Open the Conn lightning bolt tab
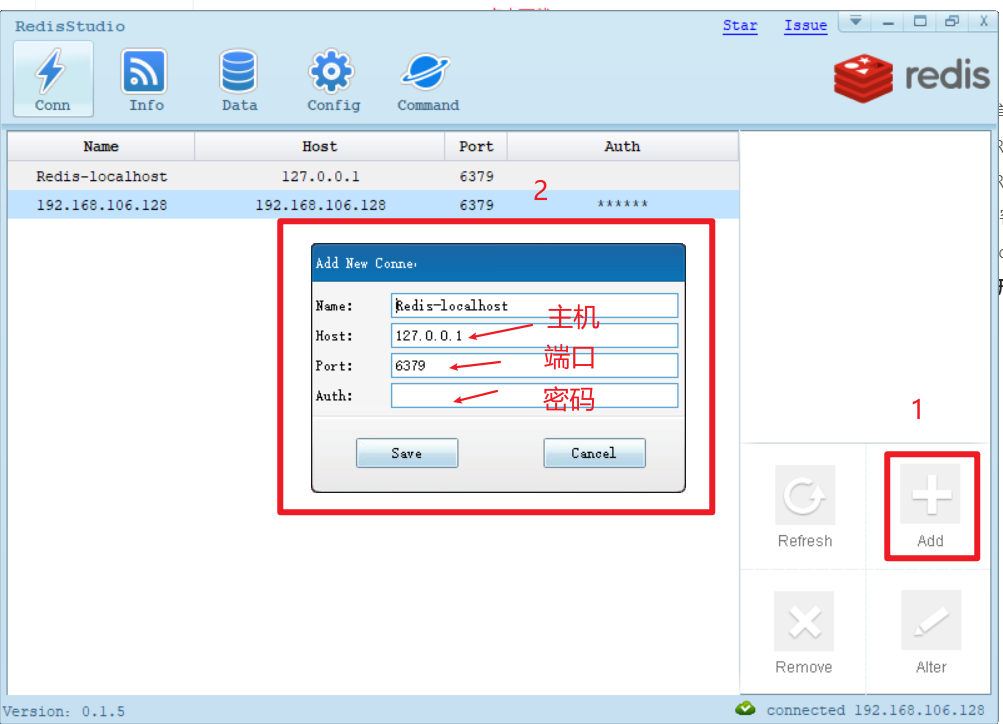Viewport: 1003px width, 724px height. coord(53,79)
